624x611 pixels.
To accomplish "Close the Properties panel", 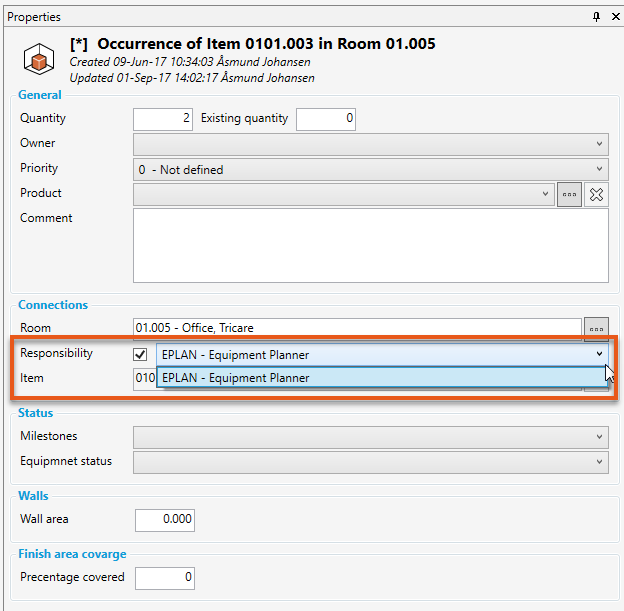I will coord(612,17).
